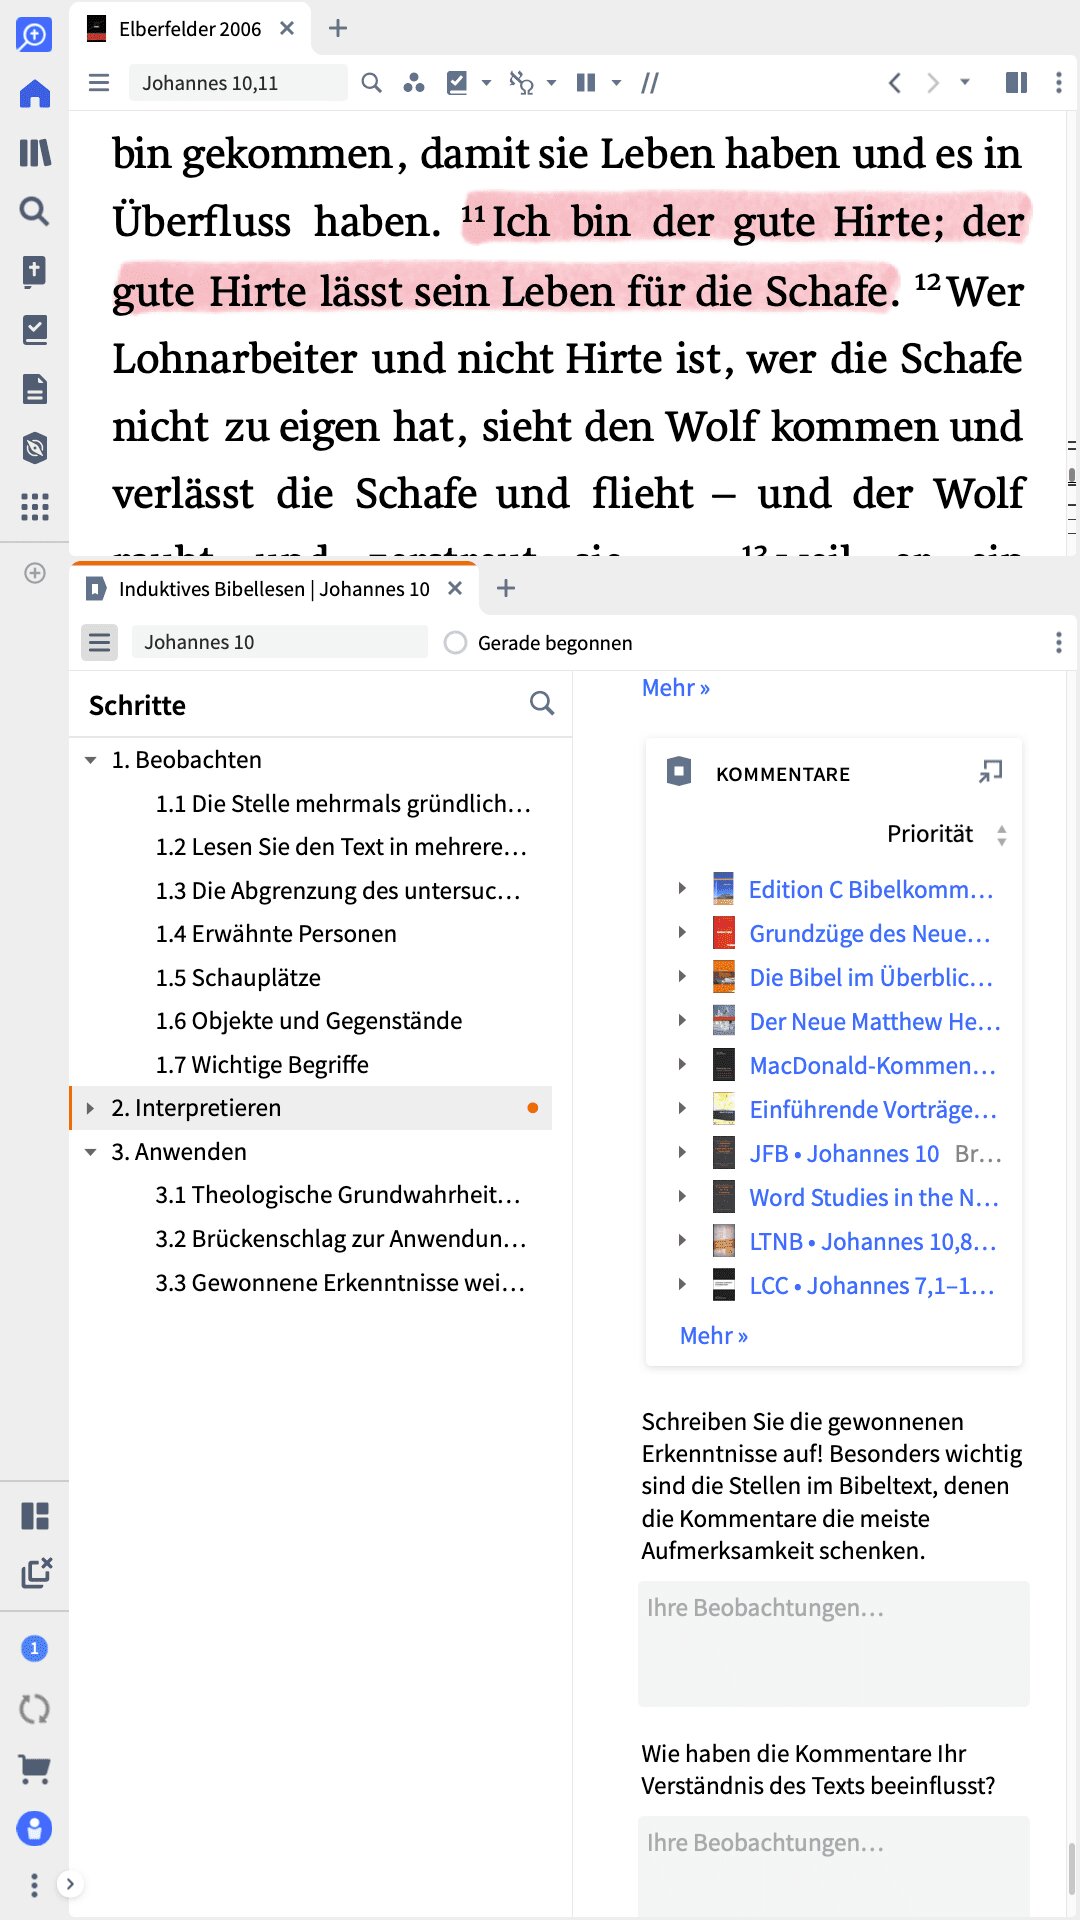
Task: Open 'Word Studies in the N…' link
Action: click(x=874, y=1198)
